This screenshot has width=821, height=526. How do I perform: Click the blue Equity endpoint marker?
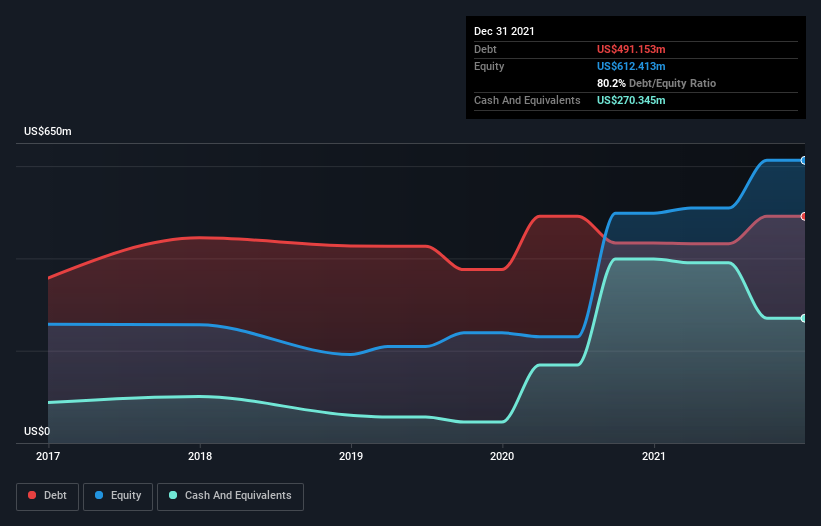tap(804, 161)
